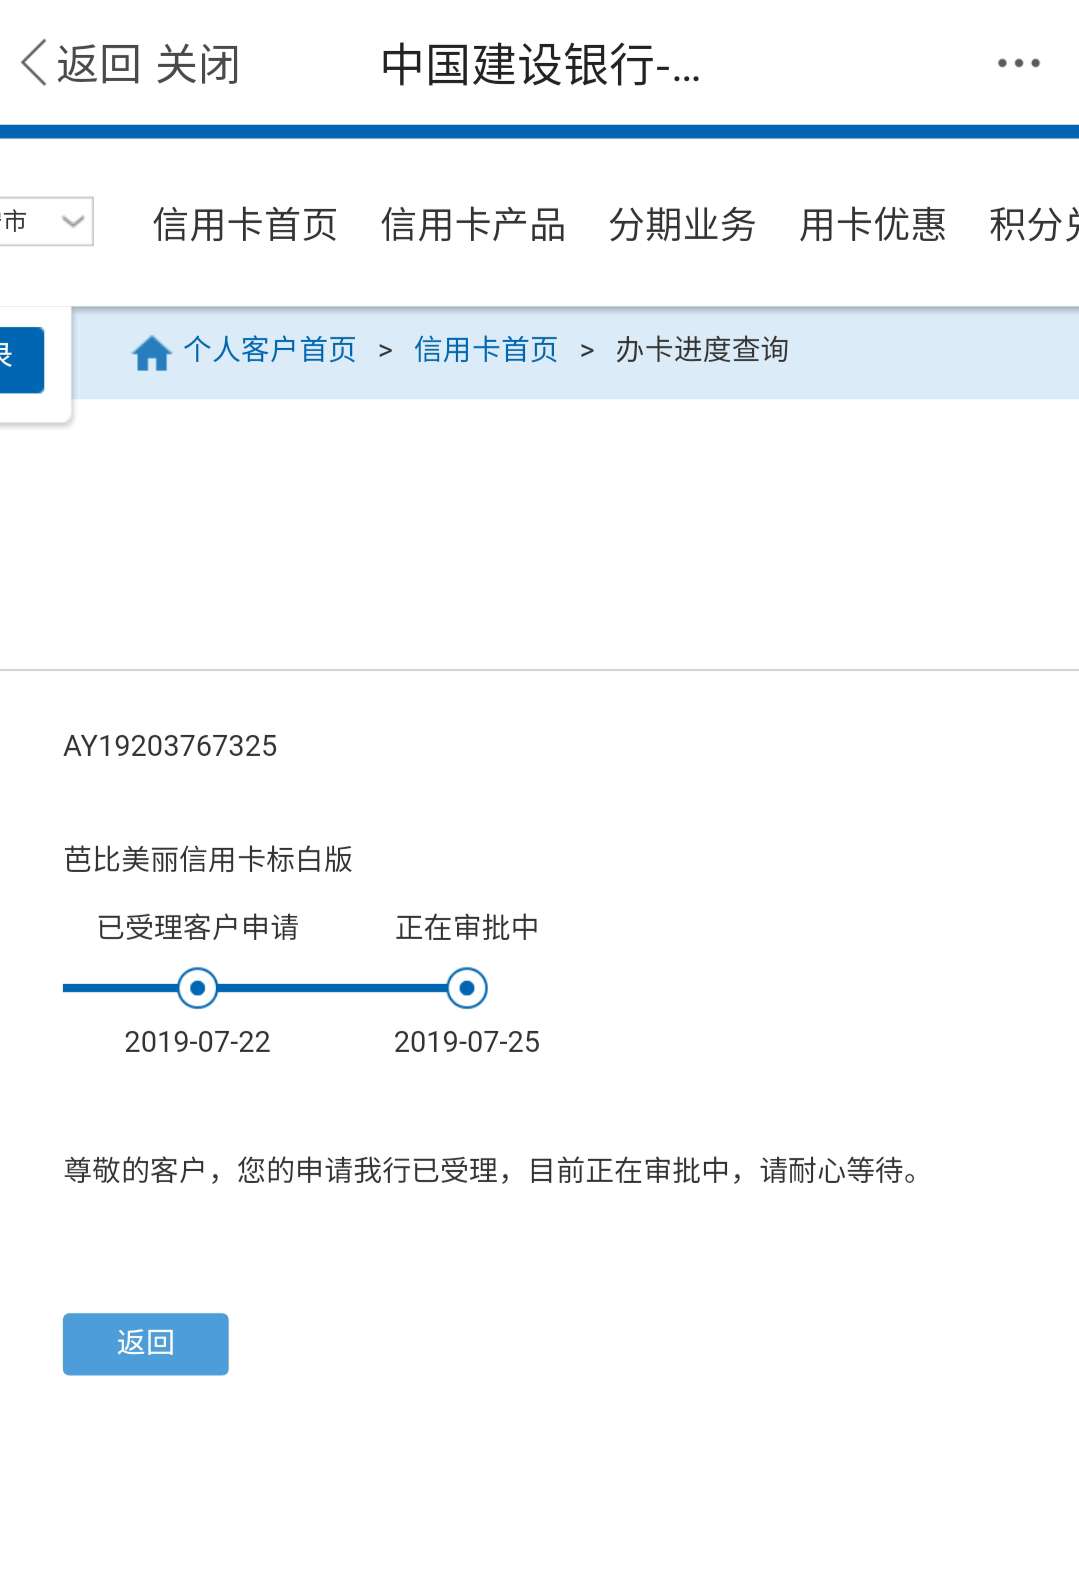Open the three-dot more options menu
The height and width of the screenshot is (1572, 1079).
click(1018, 63)
